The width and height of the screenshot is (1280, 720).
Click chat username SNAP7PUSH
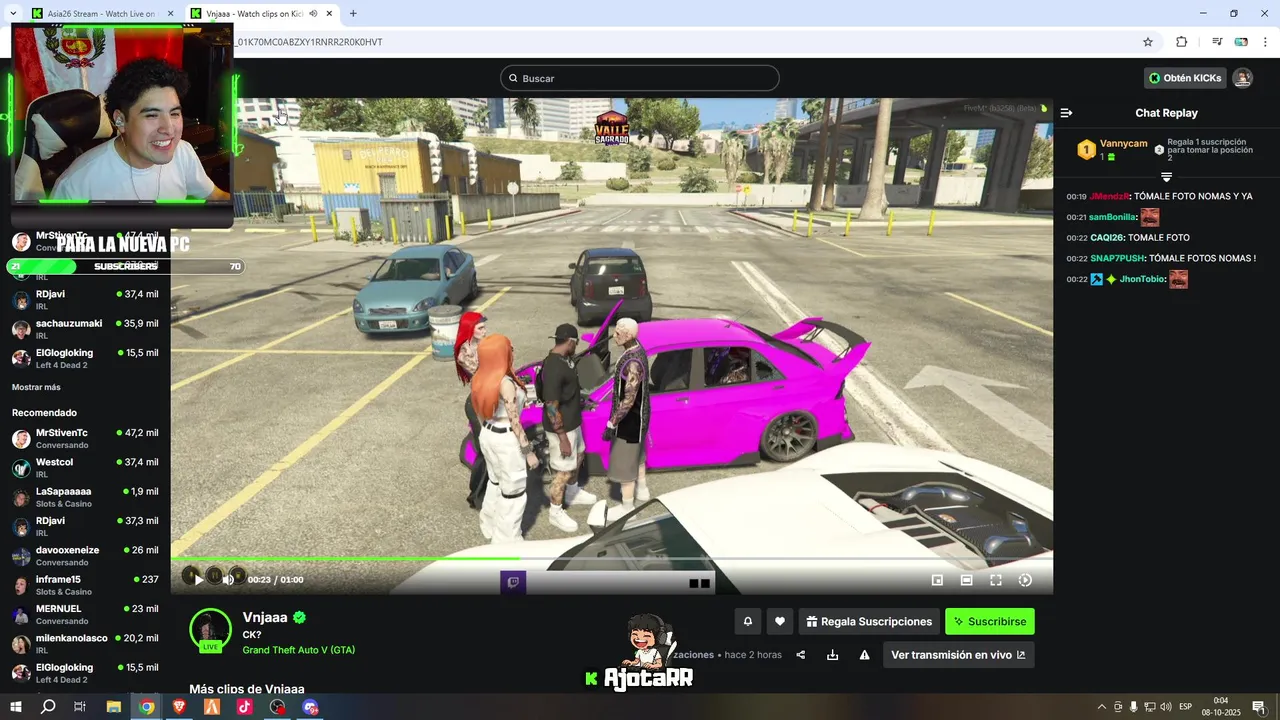click(1117, 258)
